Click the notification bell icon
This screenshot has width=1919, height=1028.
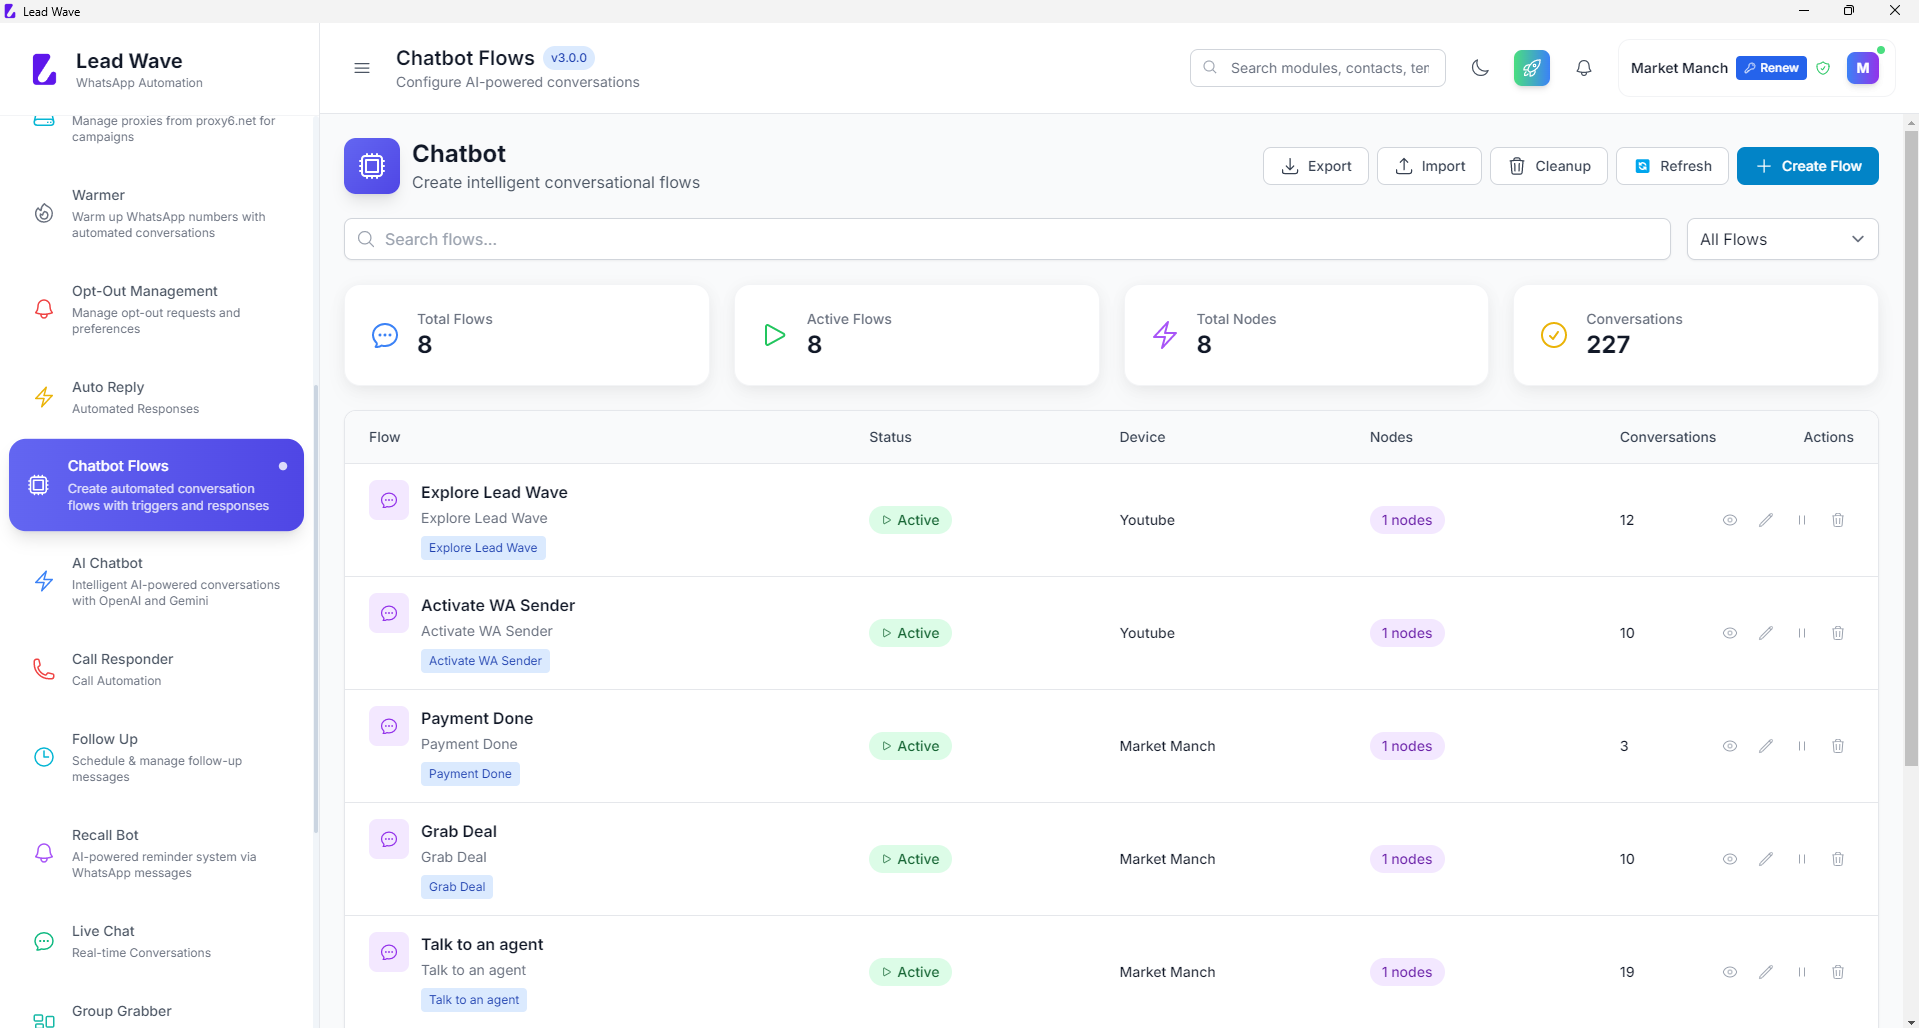tap(1583, 67)
